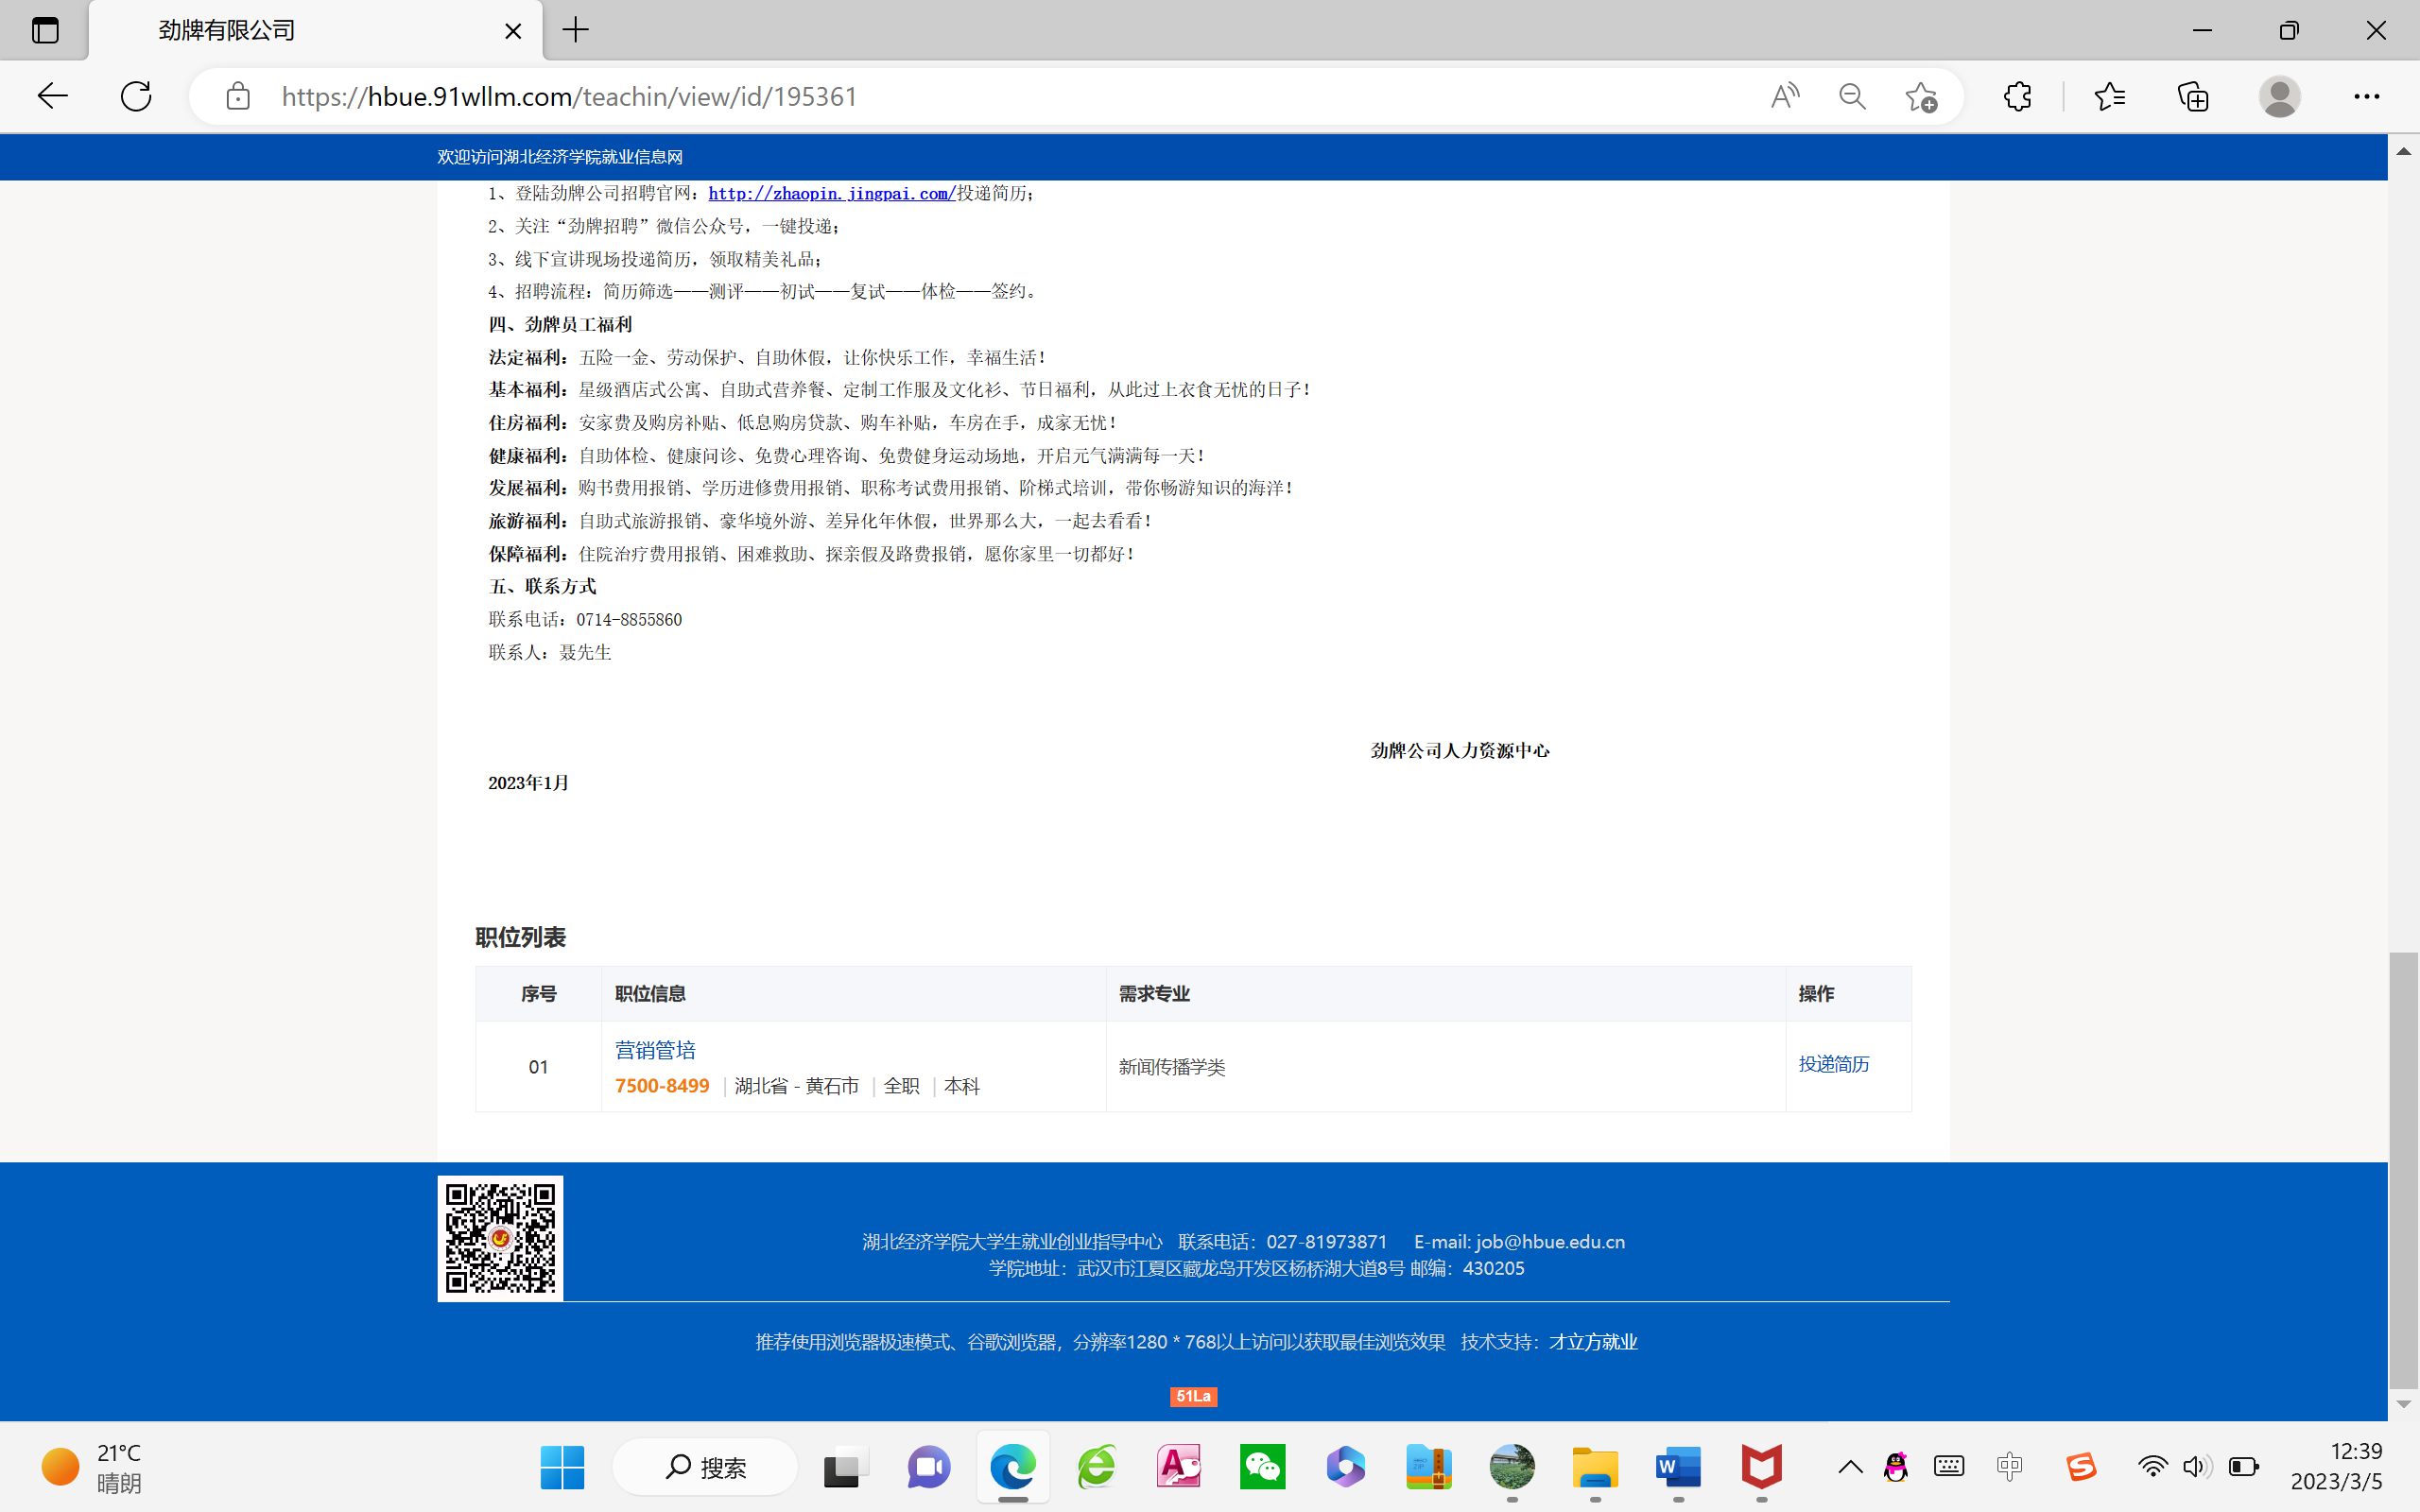
Task: Add this page to favorites
Action: (x=1920, y=96)
